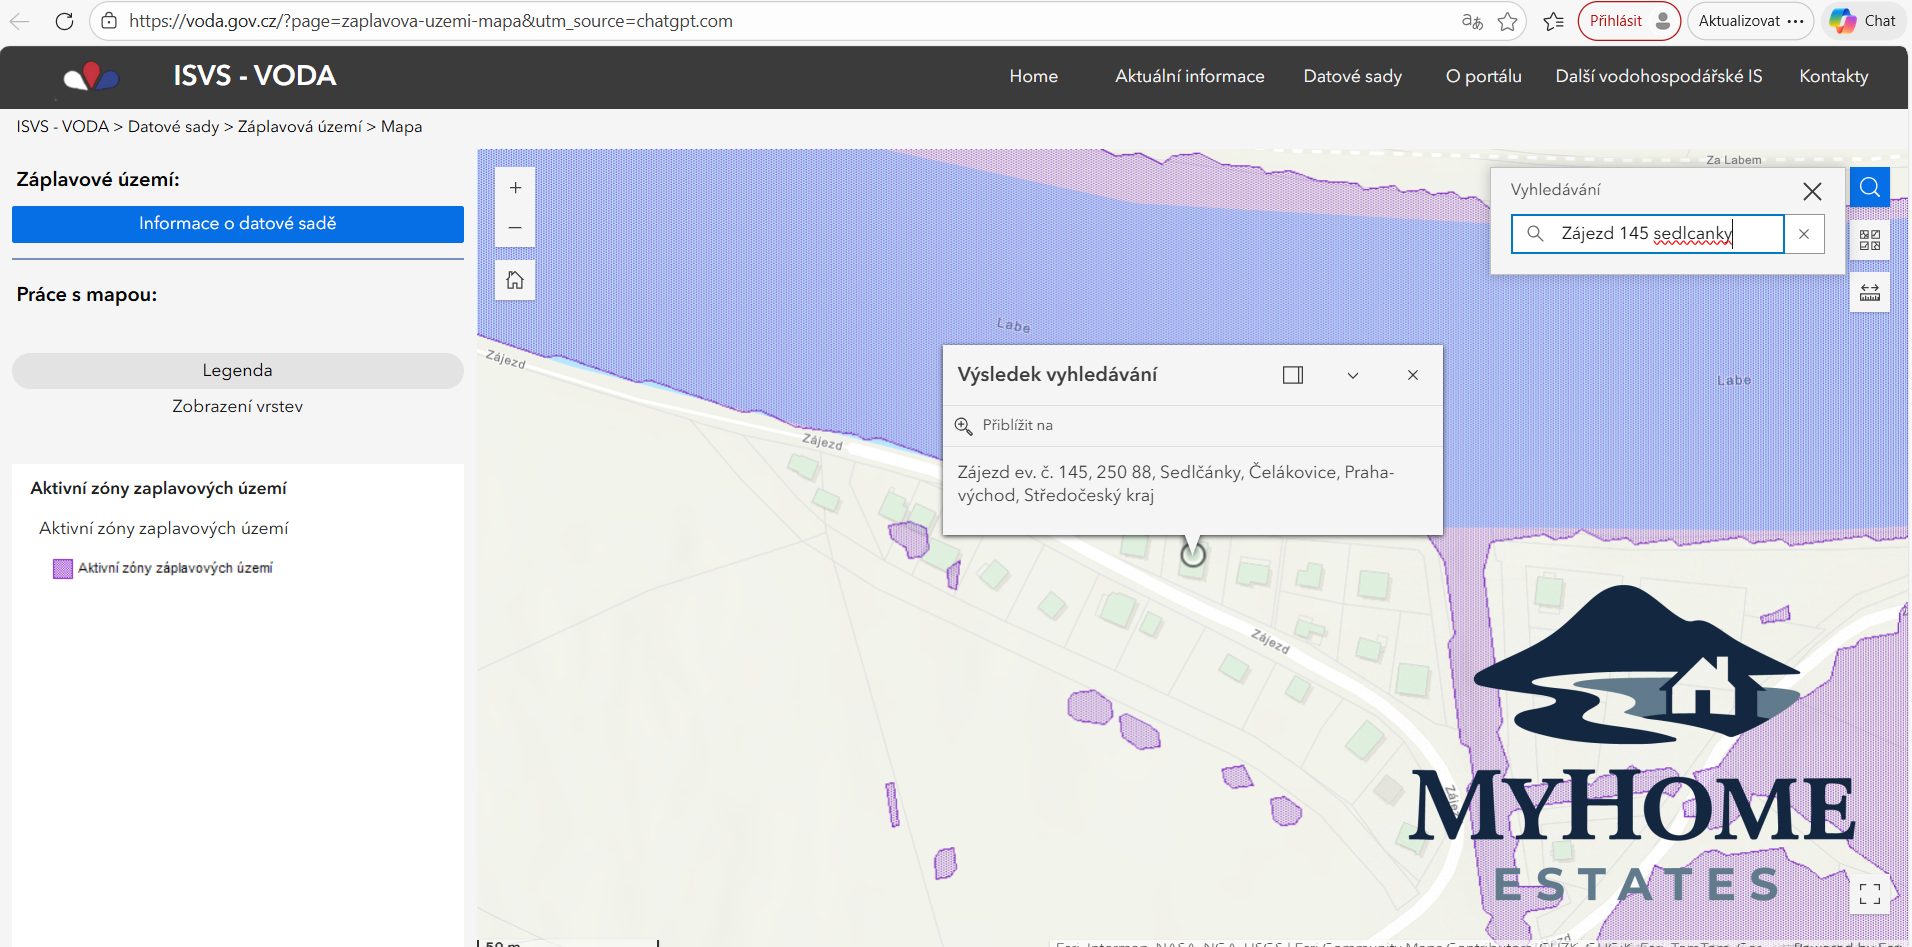
Task: Close the search result popup
Action: click(1412, 375)
